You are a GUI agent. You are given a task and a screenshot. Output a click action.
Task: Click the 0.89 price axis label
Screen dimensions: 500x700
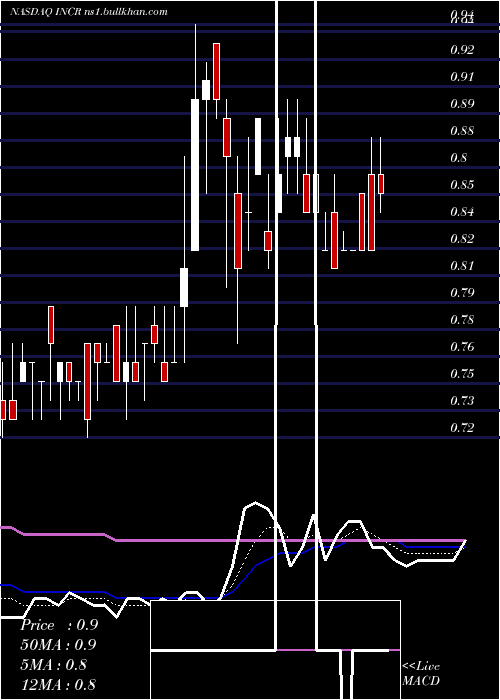462,104
